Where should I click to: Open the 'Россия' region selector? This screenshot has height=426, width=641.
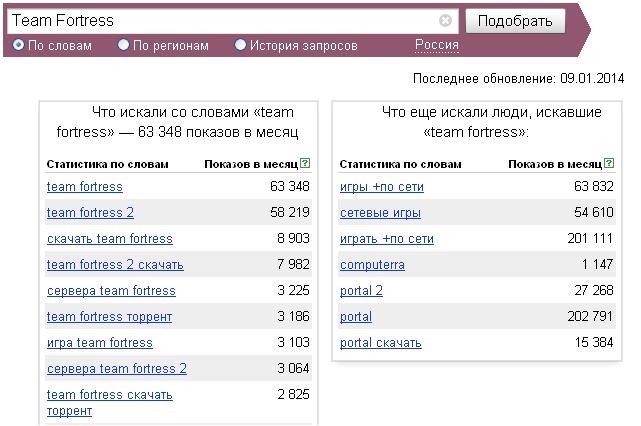[x=437, y=45]
